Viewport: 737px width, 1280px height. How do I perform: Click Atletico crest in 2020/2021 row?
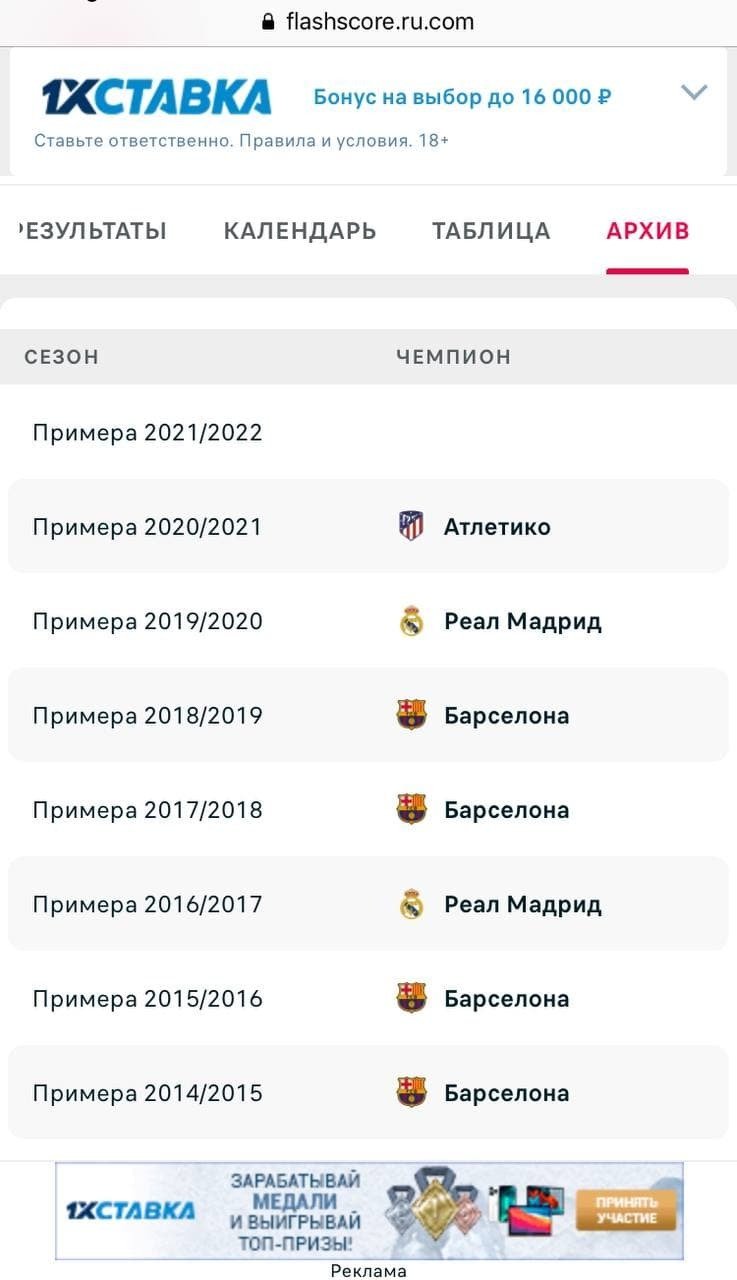coord(411,526)
